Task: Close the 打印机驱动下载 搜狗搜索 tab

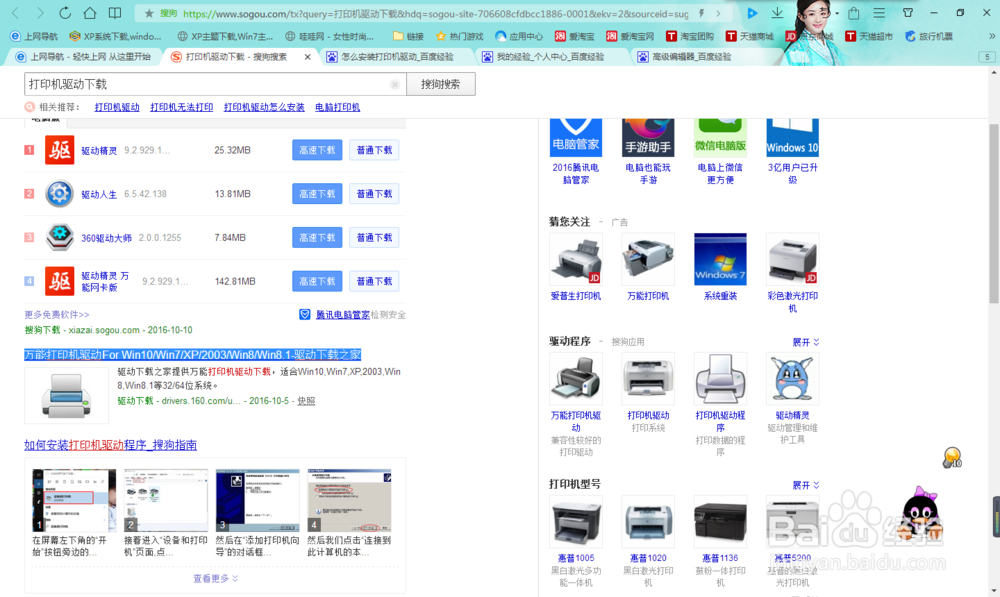Action: point(307,57)
